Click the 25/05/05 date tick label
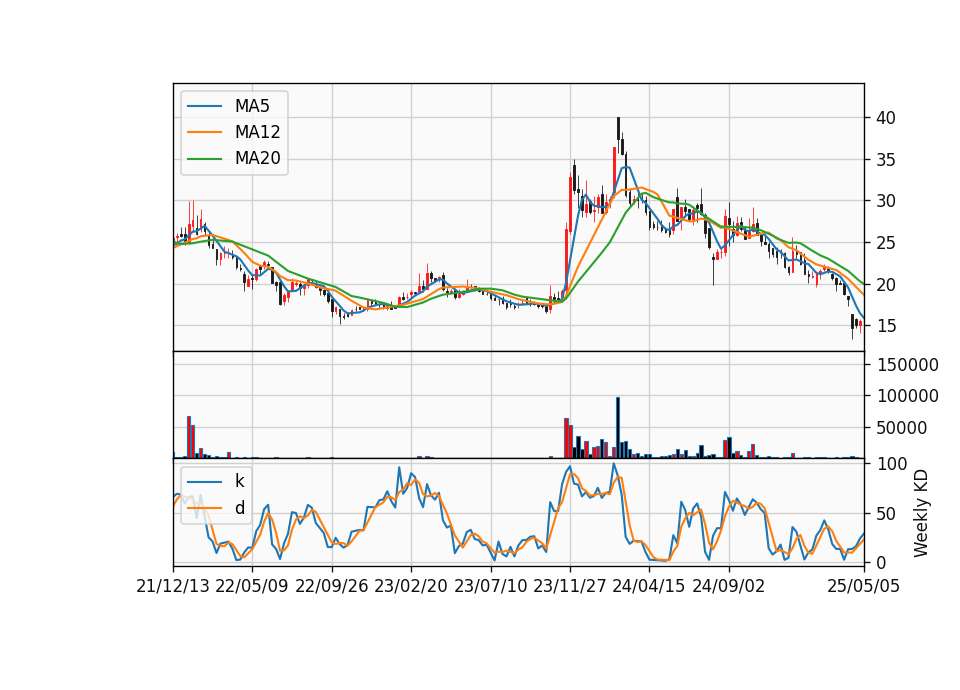 [x=864, y=587]
